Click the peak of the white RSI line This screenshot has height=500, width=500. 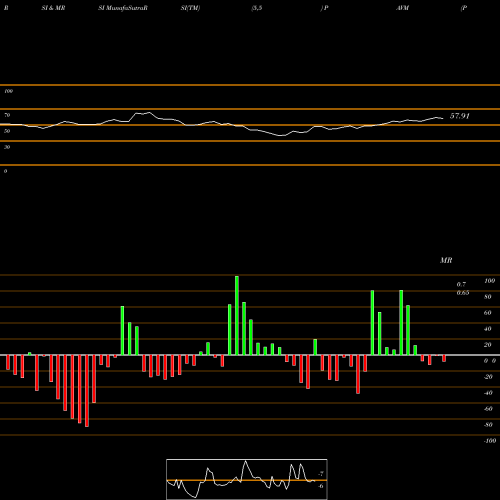(x=149, y=113)
